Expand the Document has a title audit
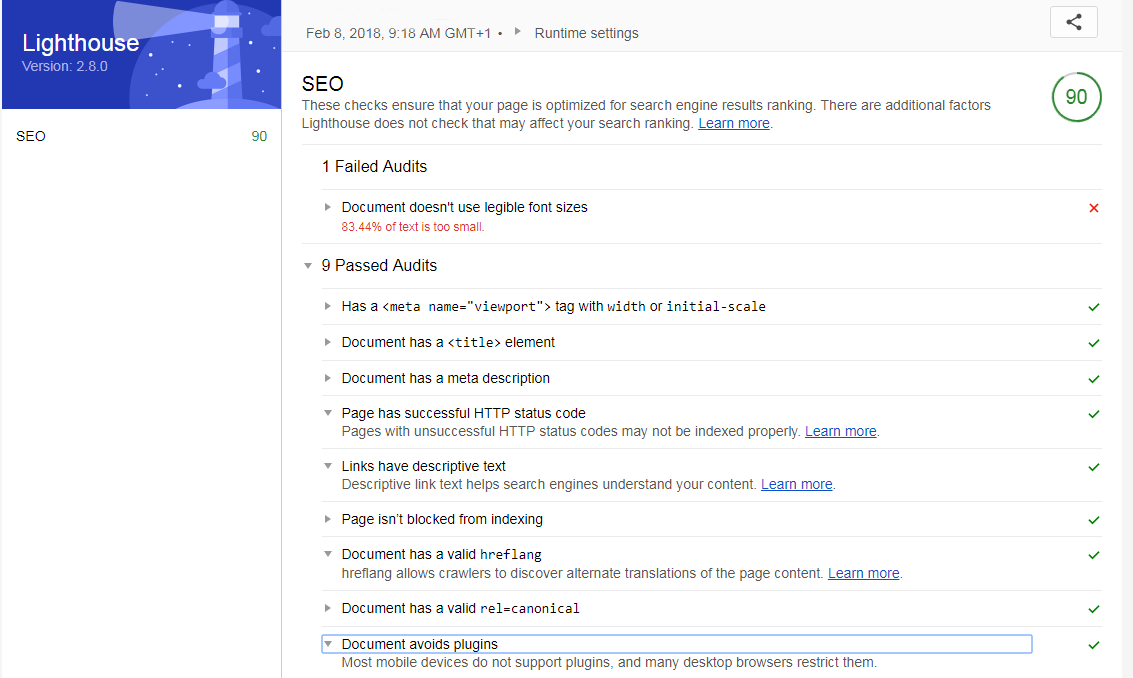This screenshot has width=1133, height=678. coord(327,342)
